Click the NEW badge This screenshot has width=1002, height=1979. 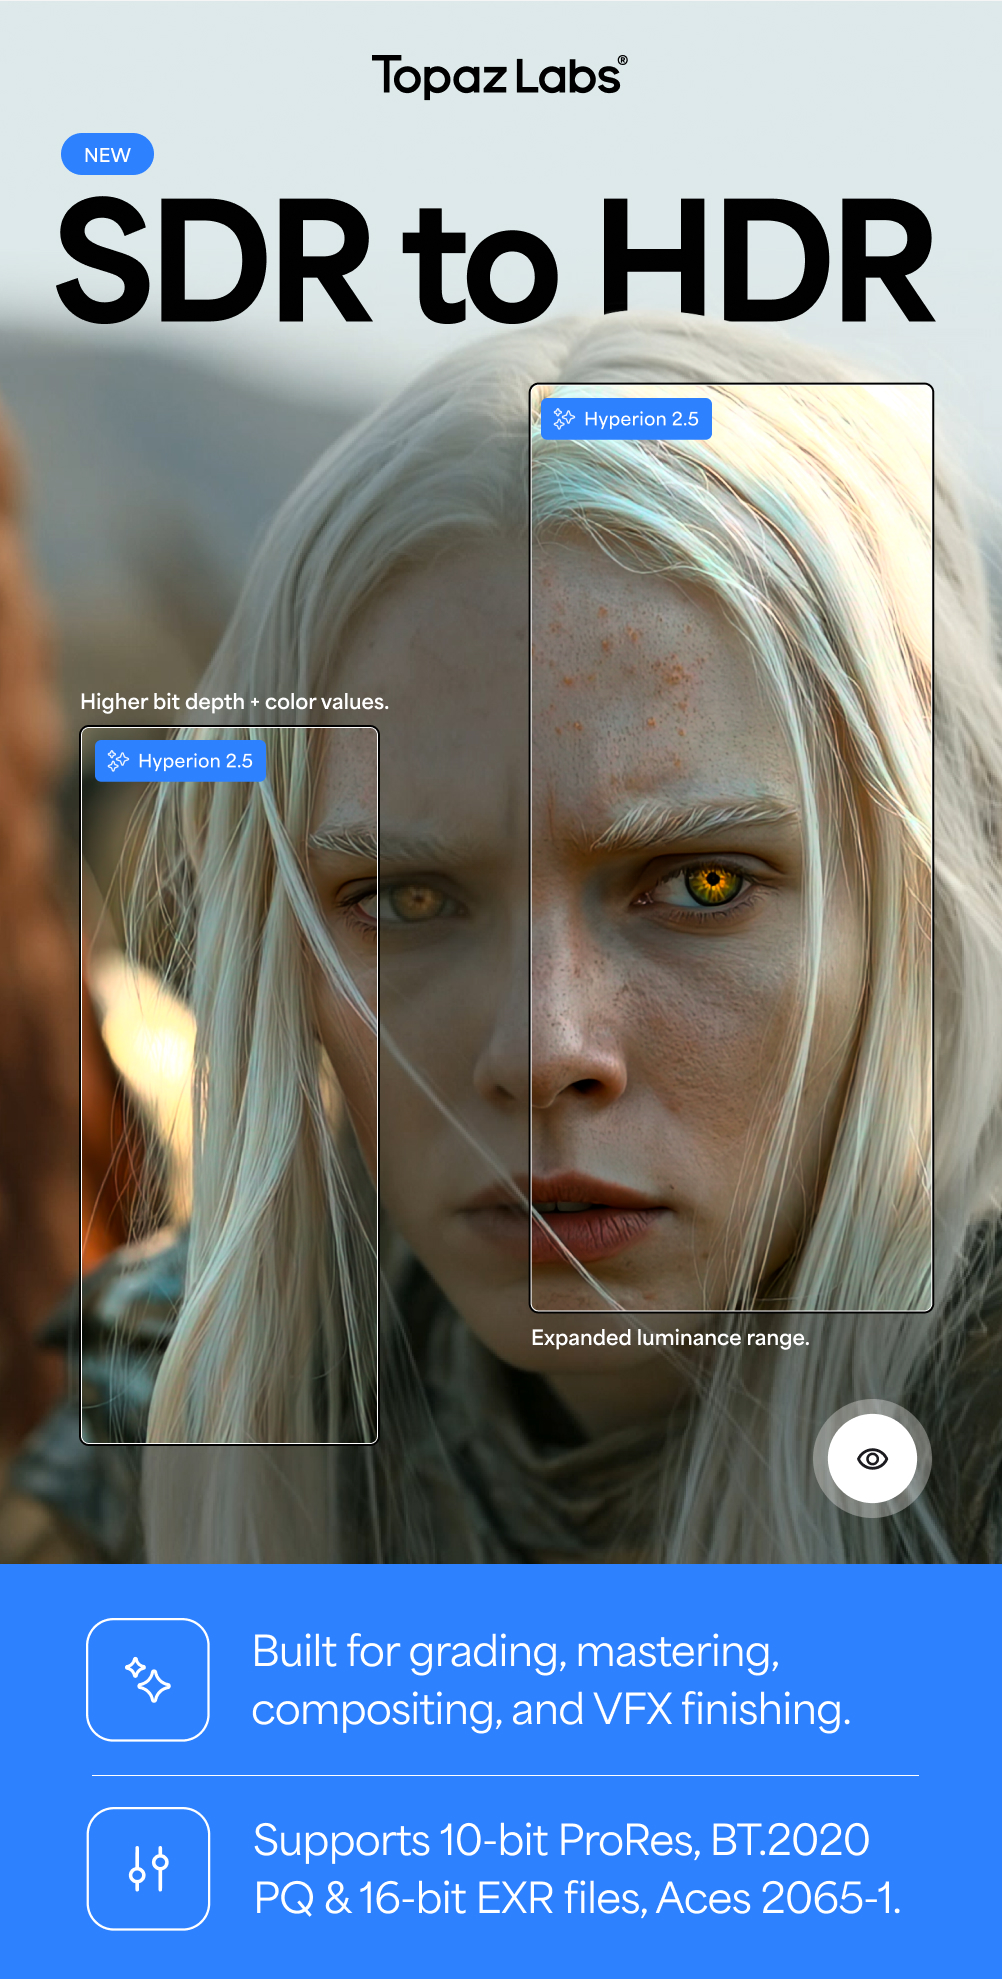pos(107,154)
